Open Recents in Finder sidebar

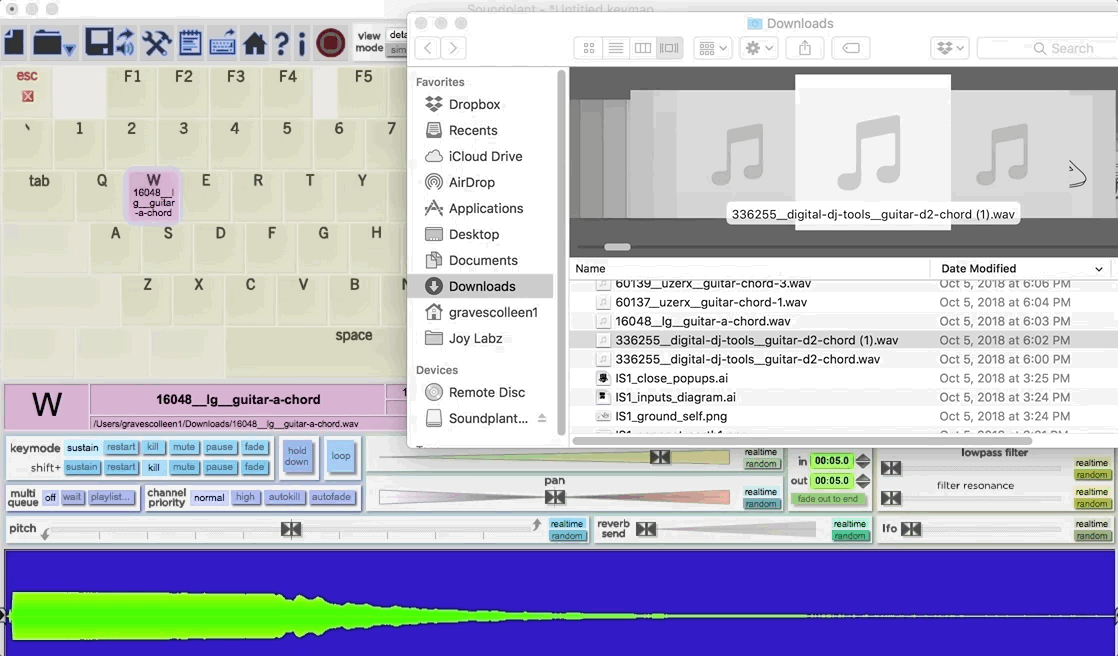[x=461, y=130]
